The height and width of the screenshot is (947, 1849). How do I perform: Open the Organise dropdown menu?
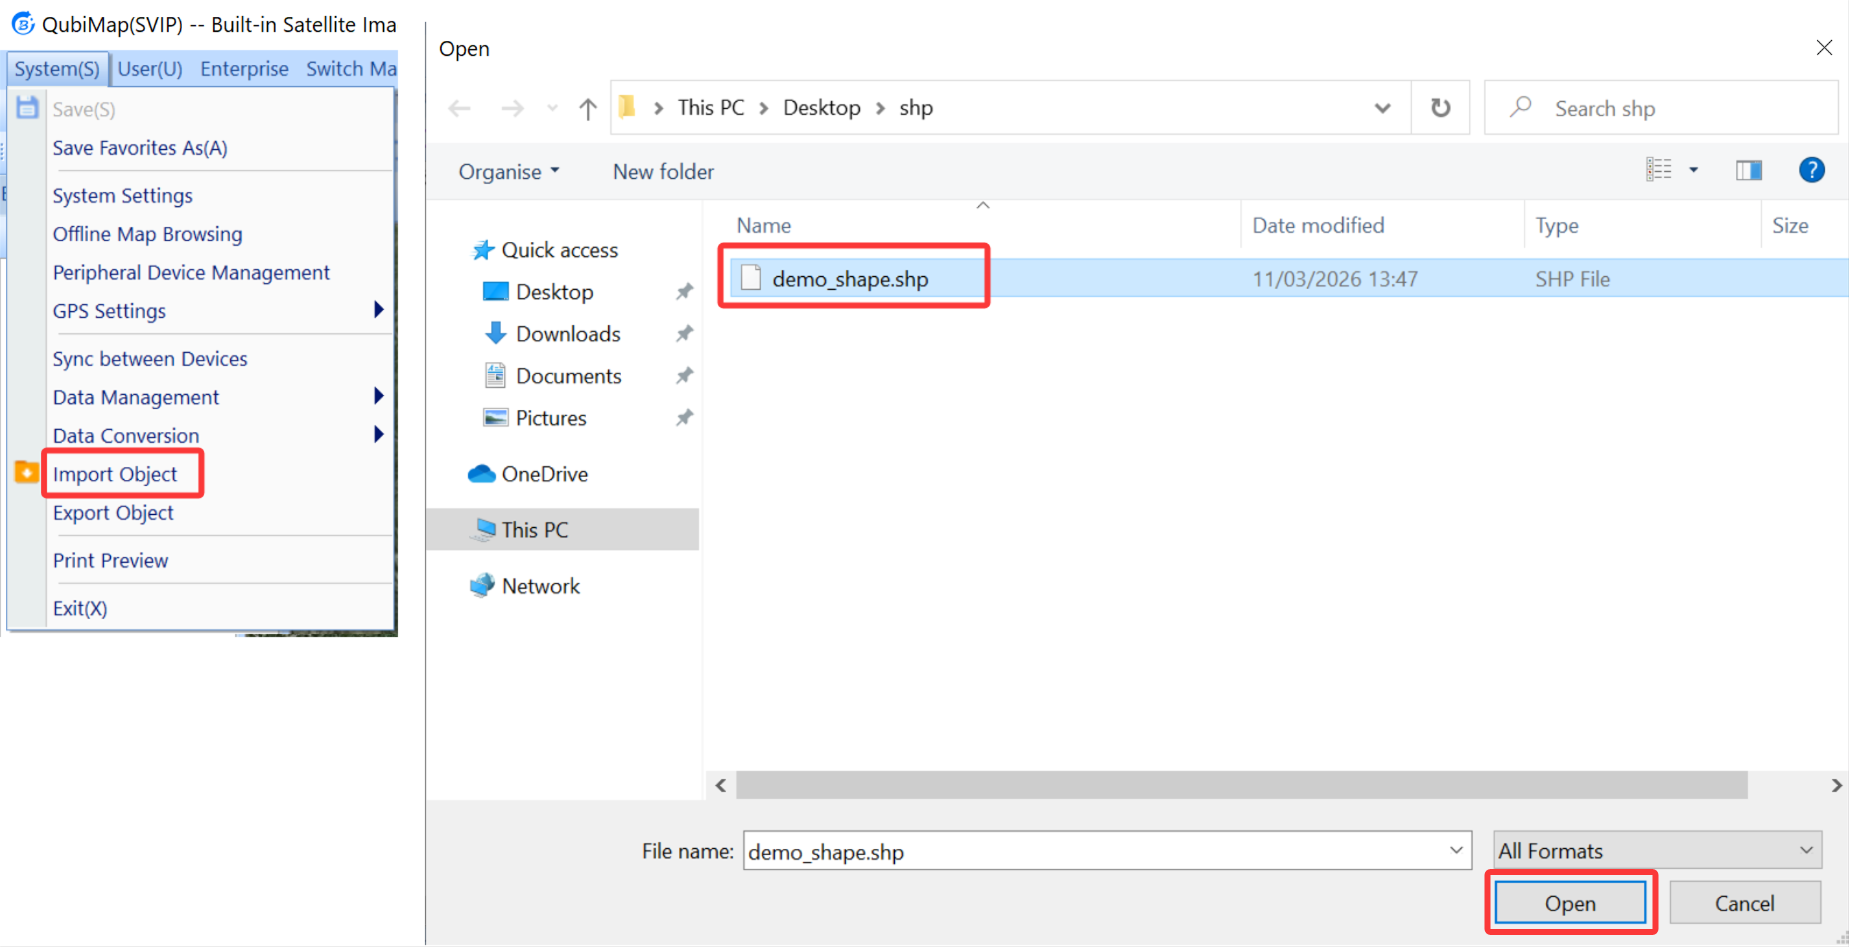[509, 172]
